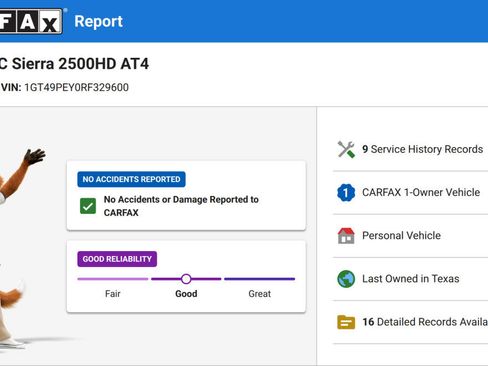Select the GOOD RELIABILITY badge
The width and height of the screenshot is (488, 366).
[117, 259]
